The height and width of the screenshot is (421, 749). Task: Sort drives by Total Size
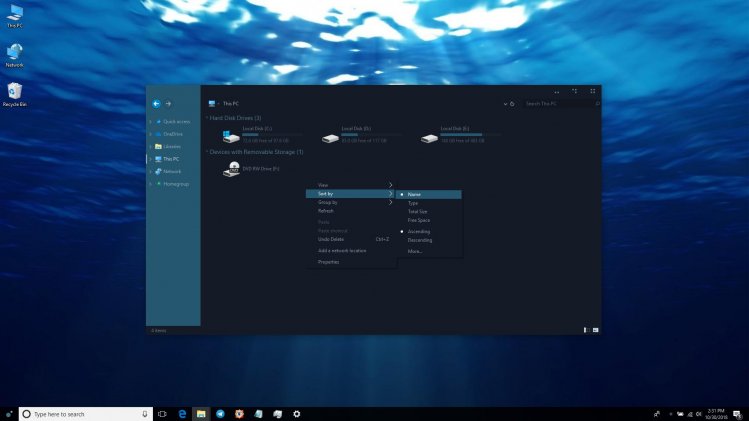pyautogui.click(x=417, y=212)
